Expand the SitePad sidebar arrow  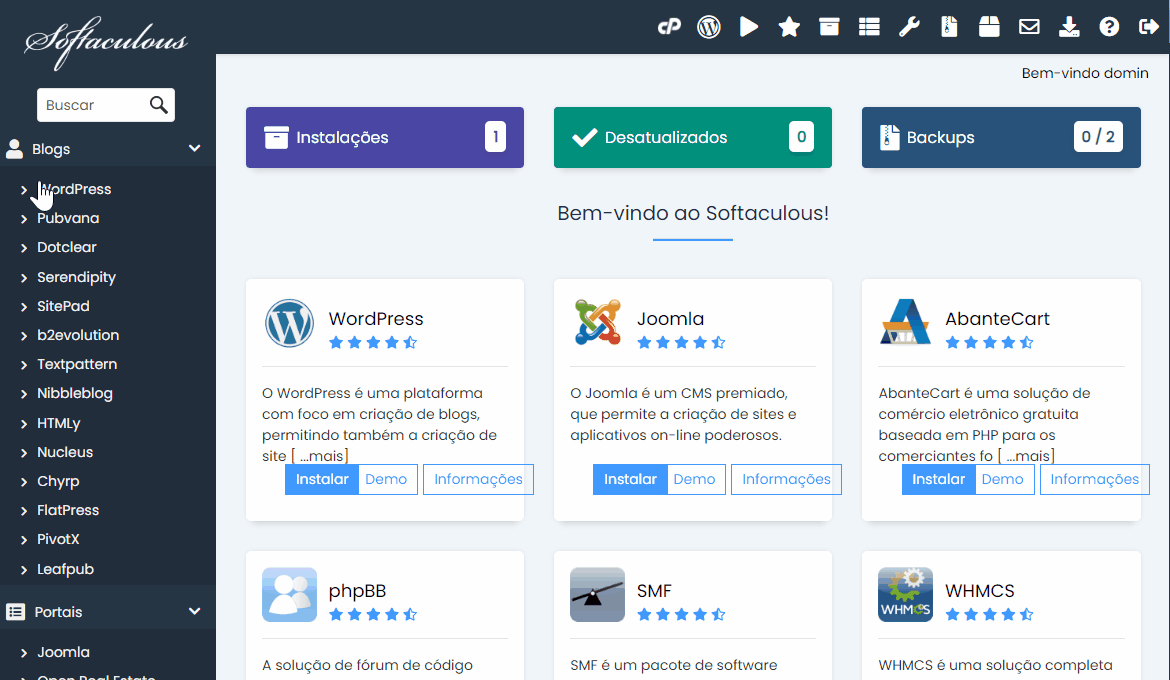click(x=24, y=307)
